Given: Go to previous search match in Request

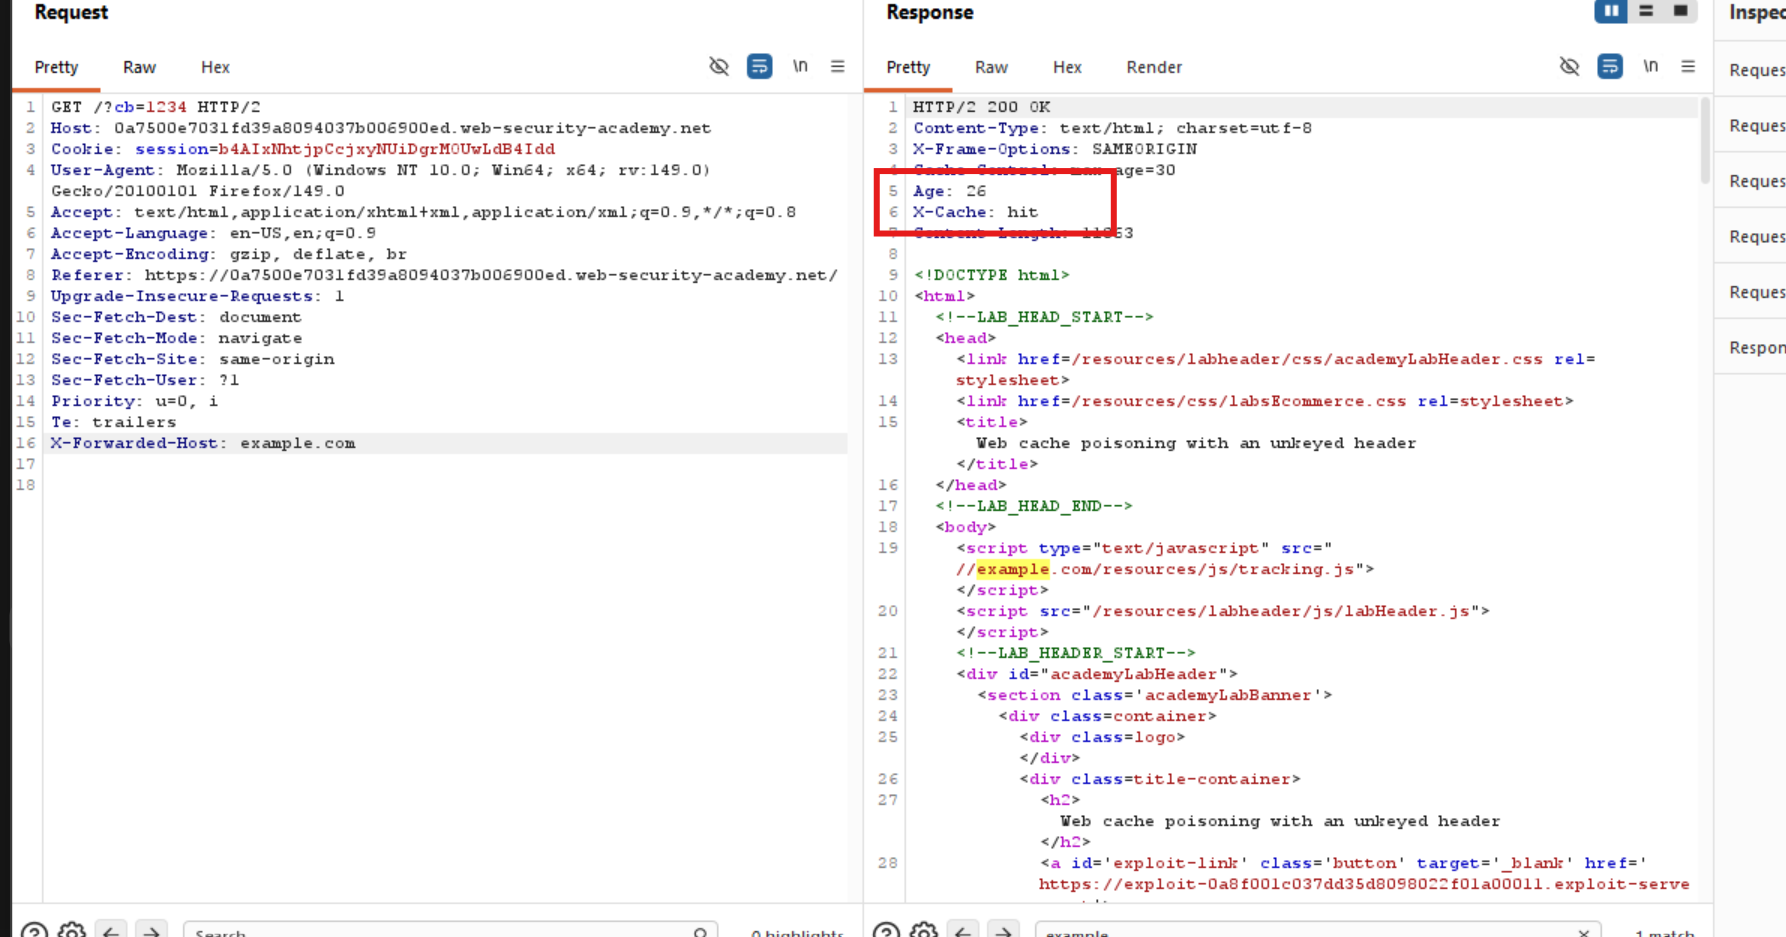Looking at the screenshot, I should tap(111, 931).
